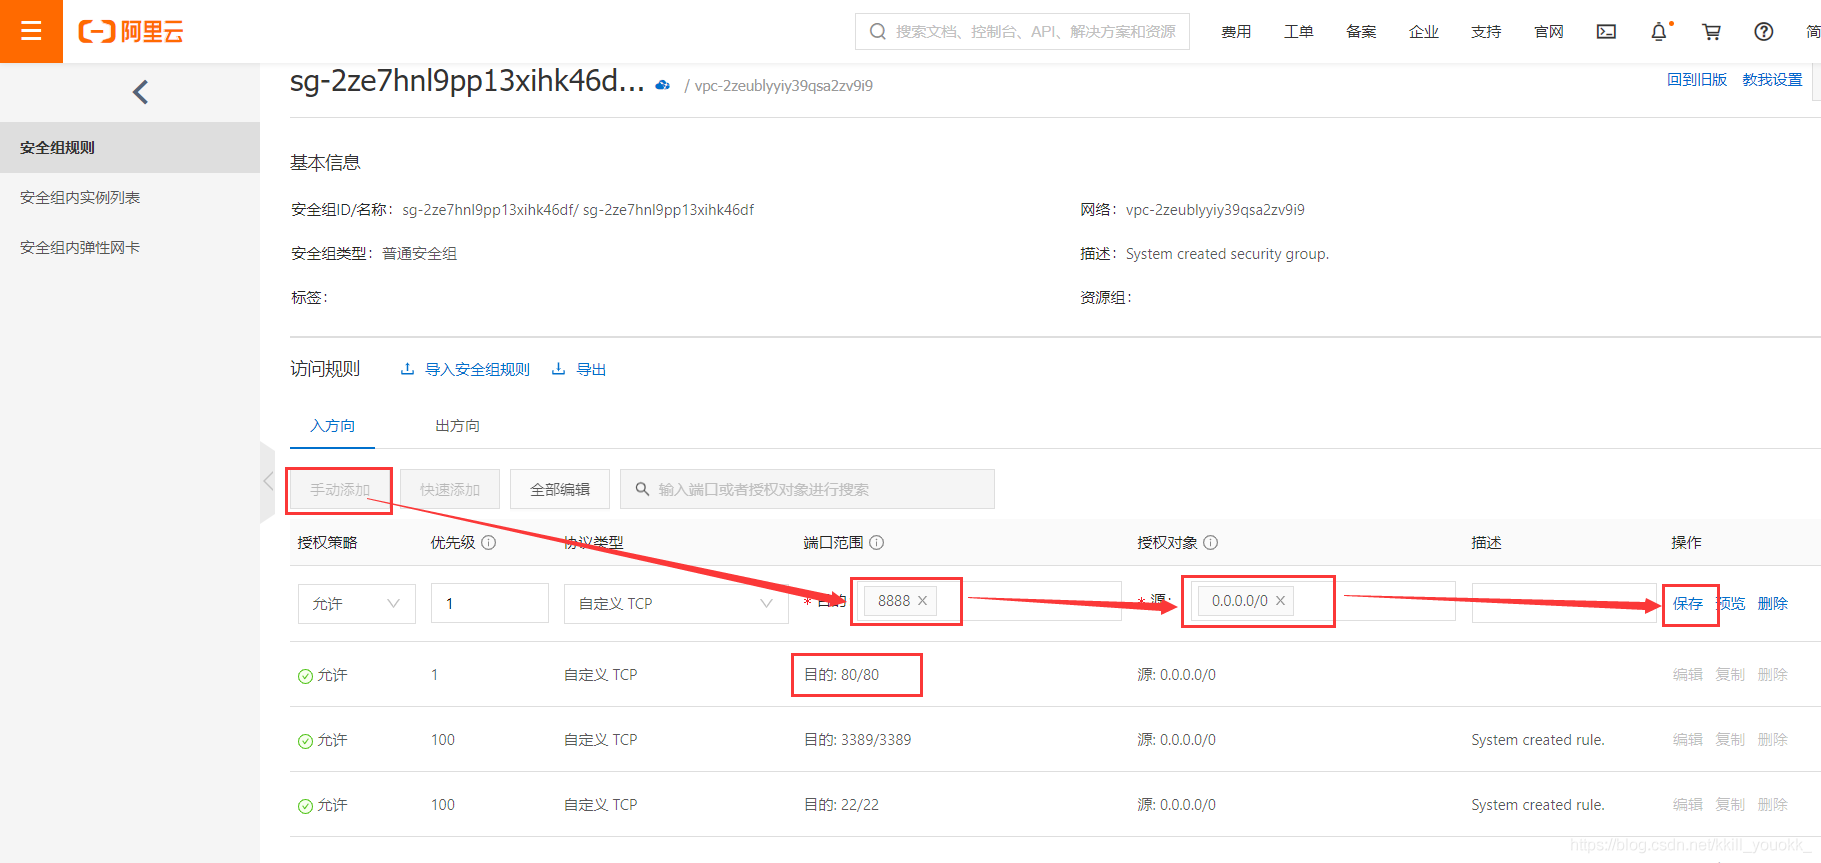The width and height of the screenshot is (1821, 863).
Task: Click the search magnifier in top search bar
Action: (878, 32)
